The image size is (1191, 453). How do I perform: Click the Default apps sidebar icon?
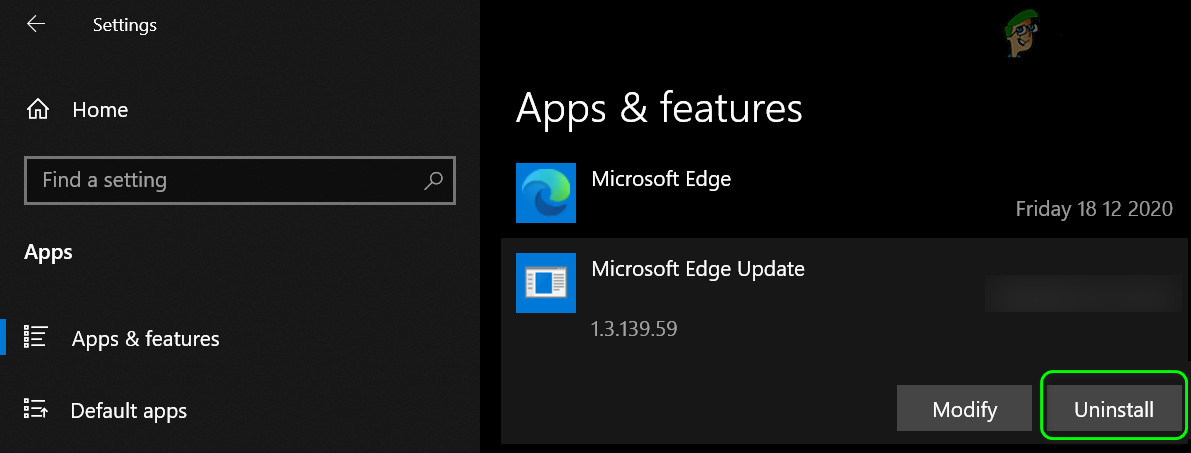36,410
